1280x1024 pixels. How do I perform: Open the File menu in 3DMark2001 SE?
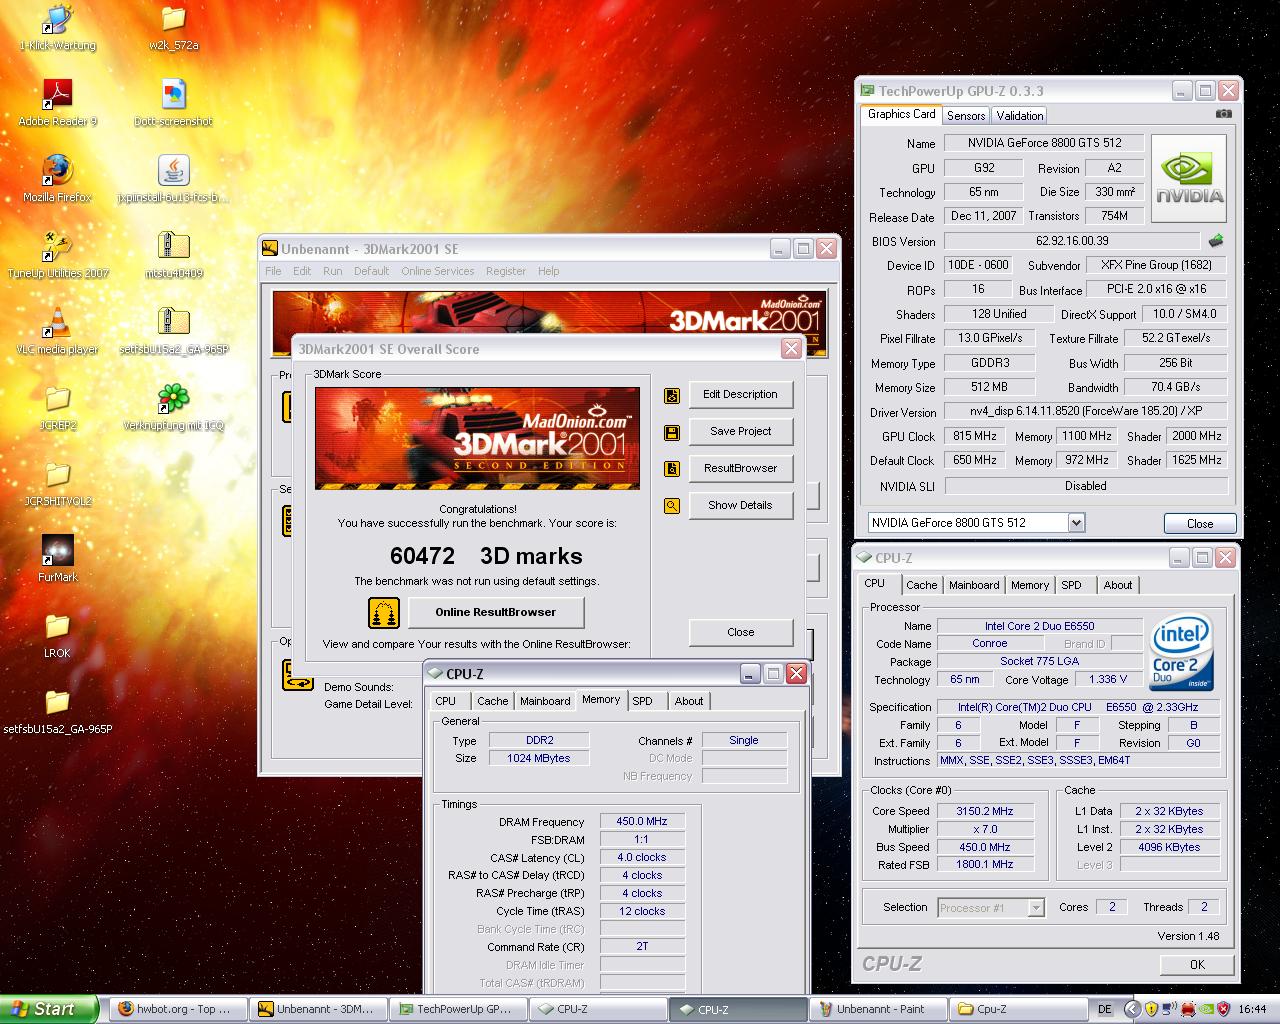pos(273,271)
